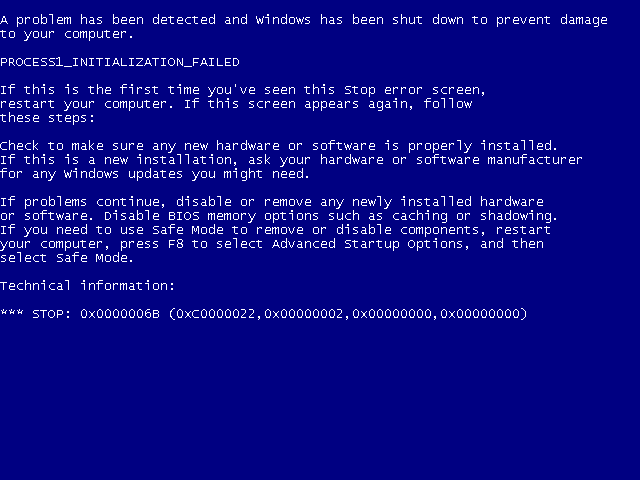Click the 'Technical information:' heading

(87, 286)
